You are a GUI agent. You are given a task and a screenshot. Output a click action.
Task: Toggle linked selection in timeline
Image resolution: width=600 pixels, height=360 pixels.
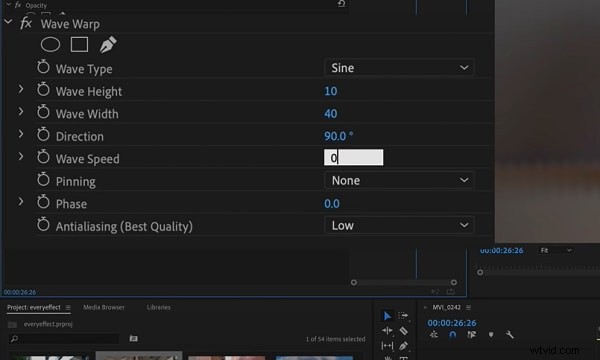coord(471,335)
